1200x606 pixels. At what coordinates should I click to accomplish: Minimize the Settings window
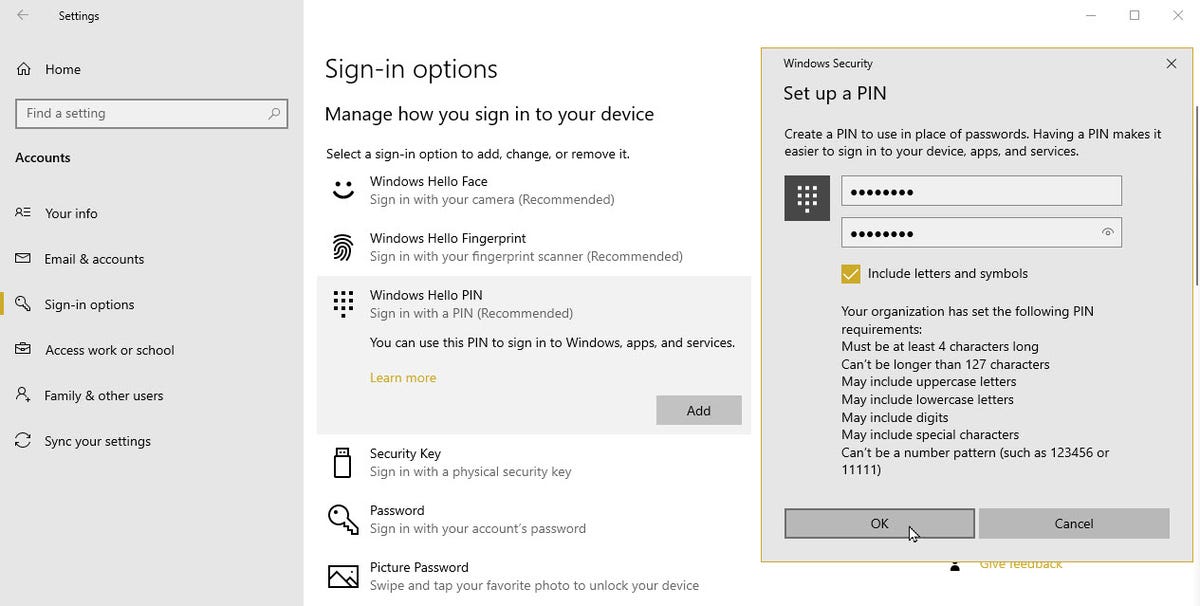pyautogui.click(x=1091, y=15)
